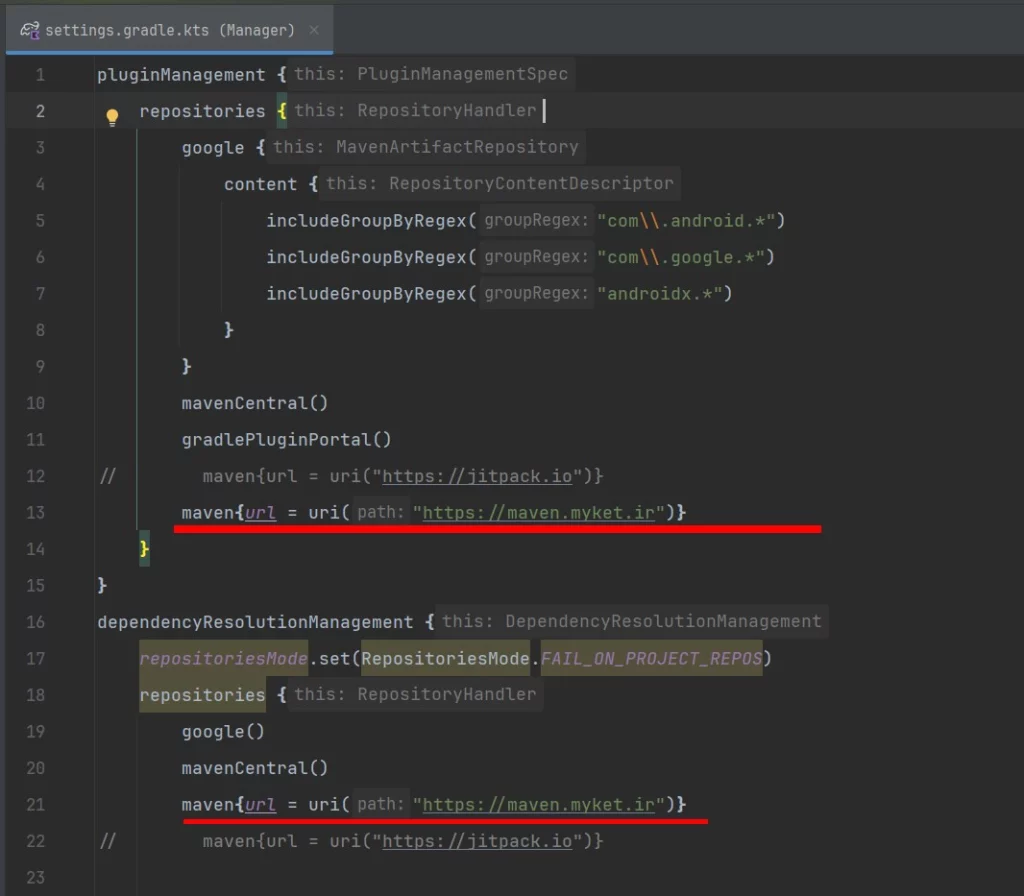The height and width of the screenshot is (896, 1024).
Task: Click google() on line 19
Action: click(223, 731)
